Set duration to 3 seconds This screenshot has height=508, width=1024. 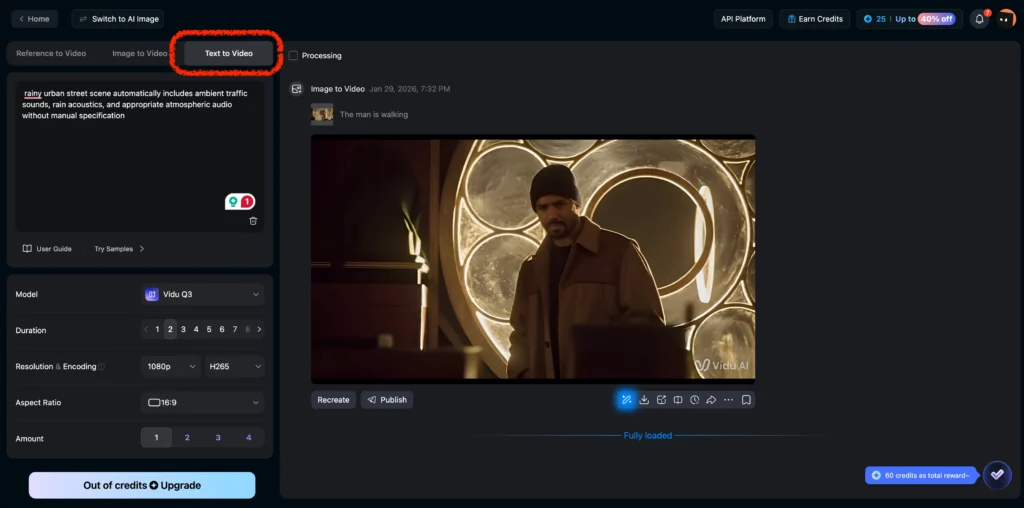point(184,330)
